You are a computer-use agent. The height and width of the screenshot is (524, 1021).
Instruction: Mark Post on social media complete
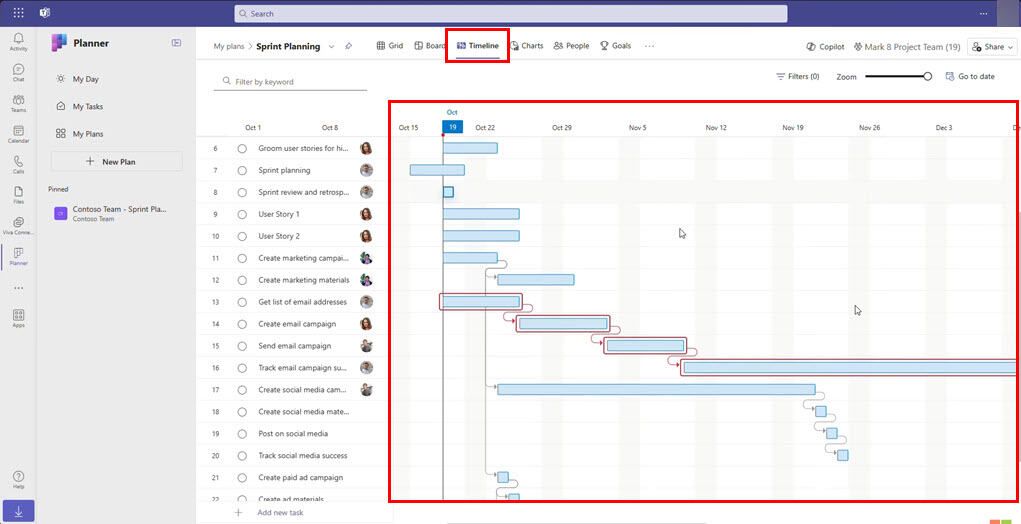click(x=242, y=434)
